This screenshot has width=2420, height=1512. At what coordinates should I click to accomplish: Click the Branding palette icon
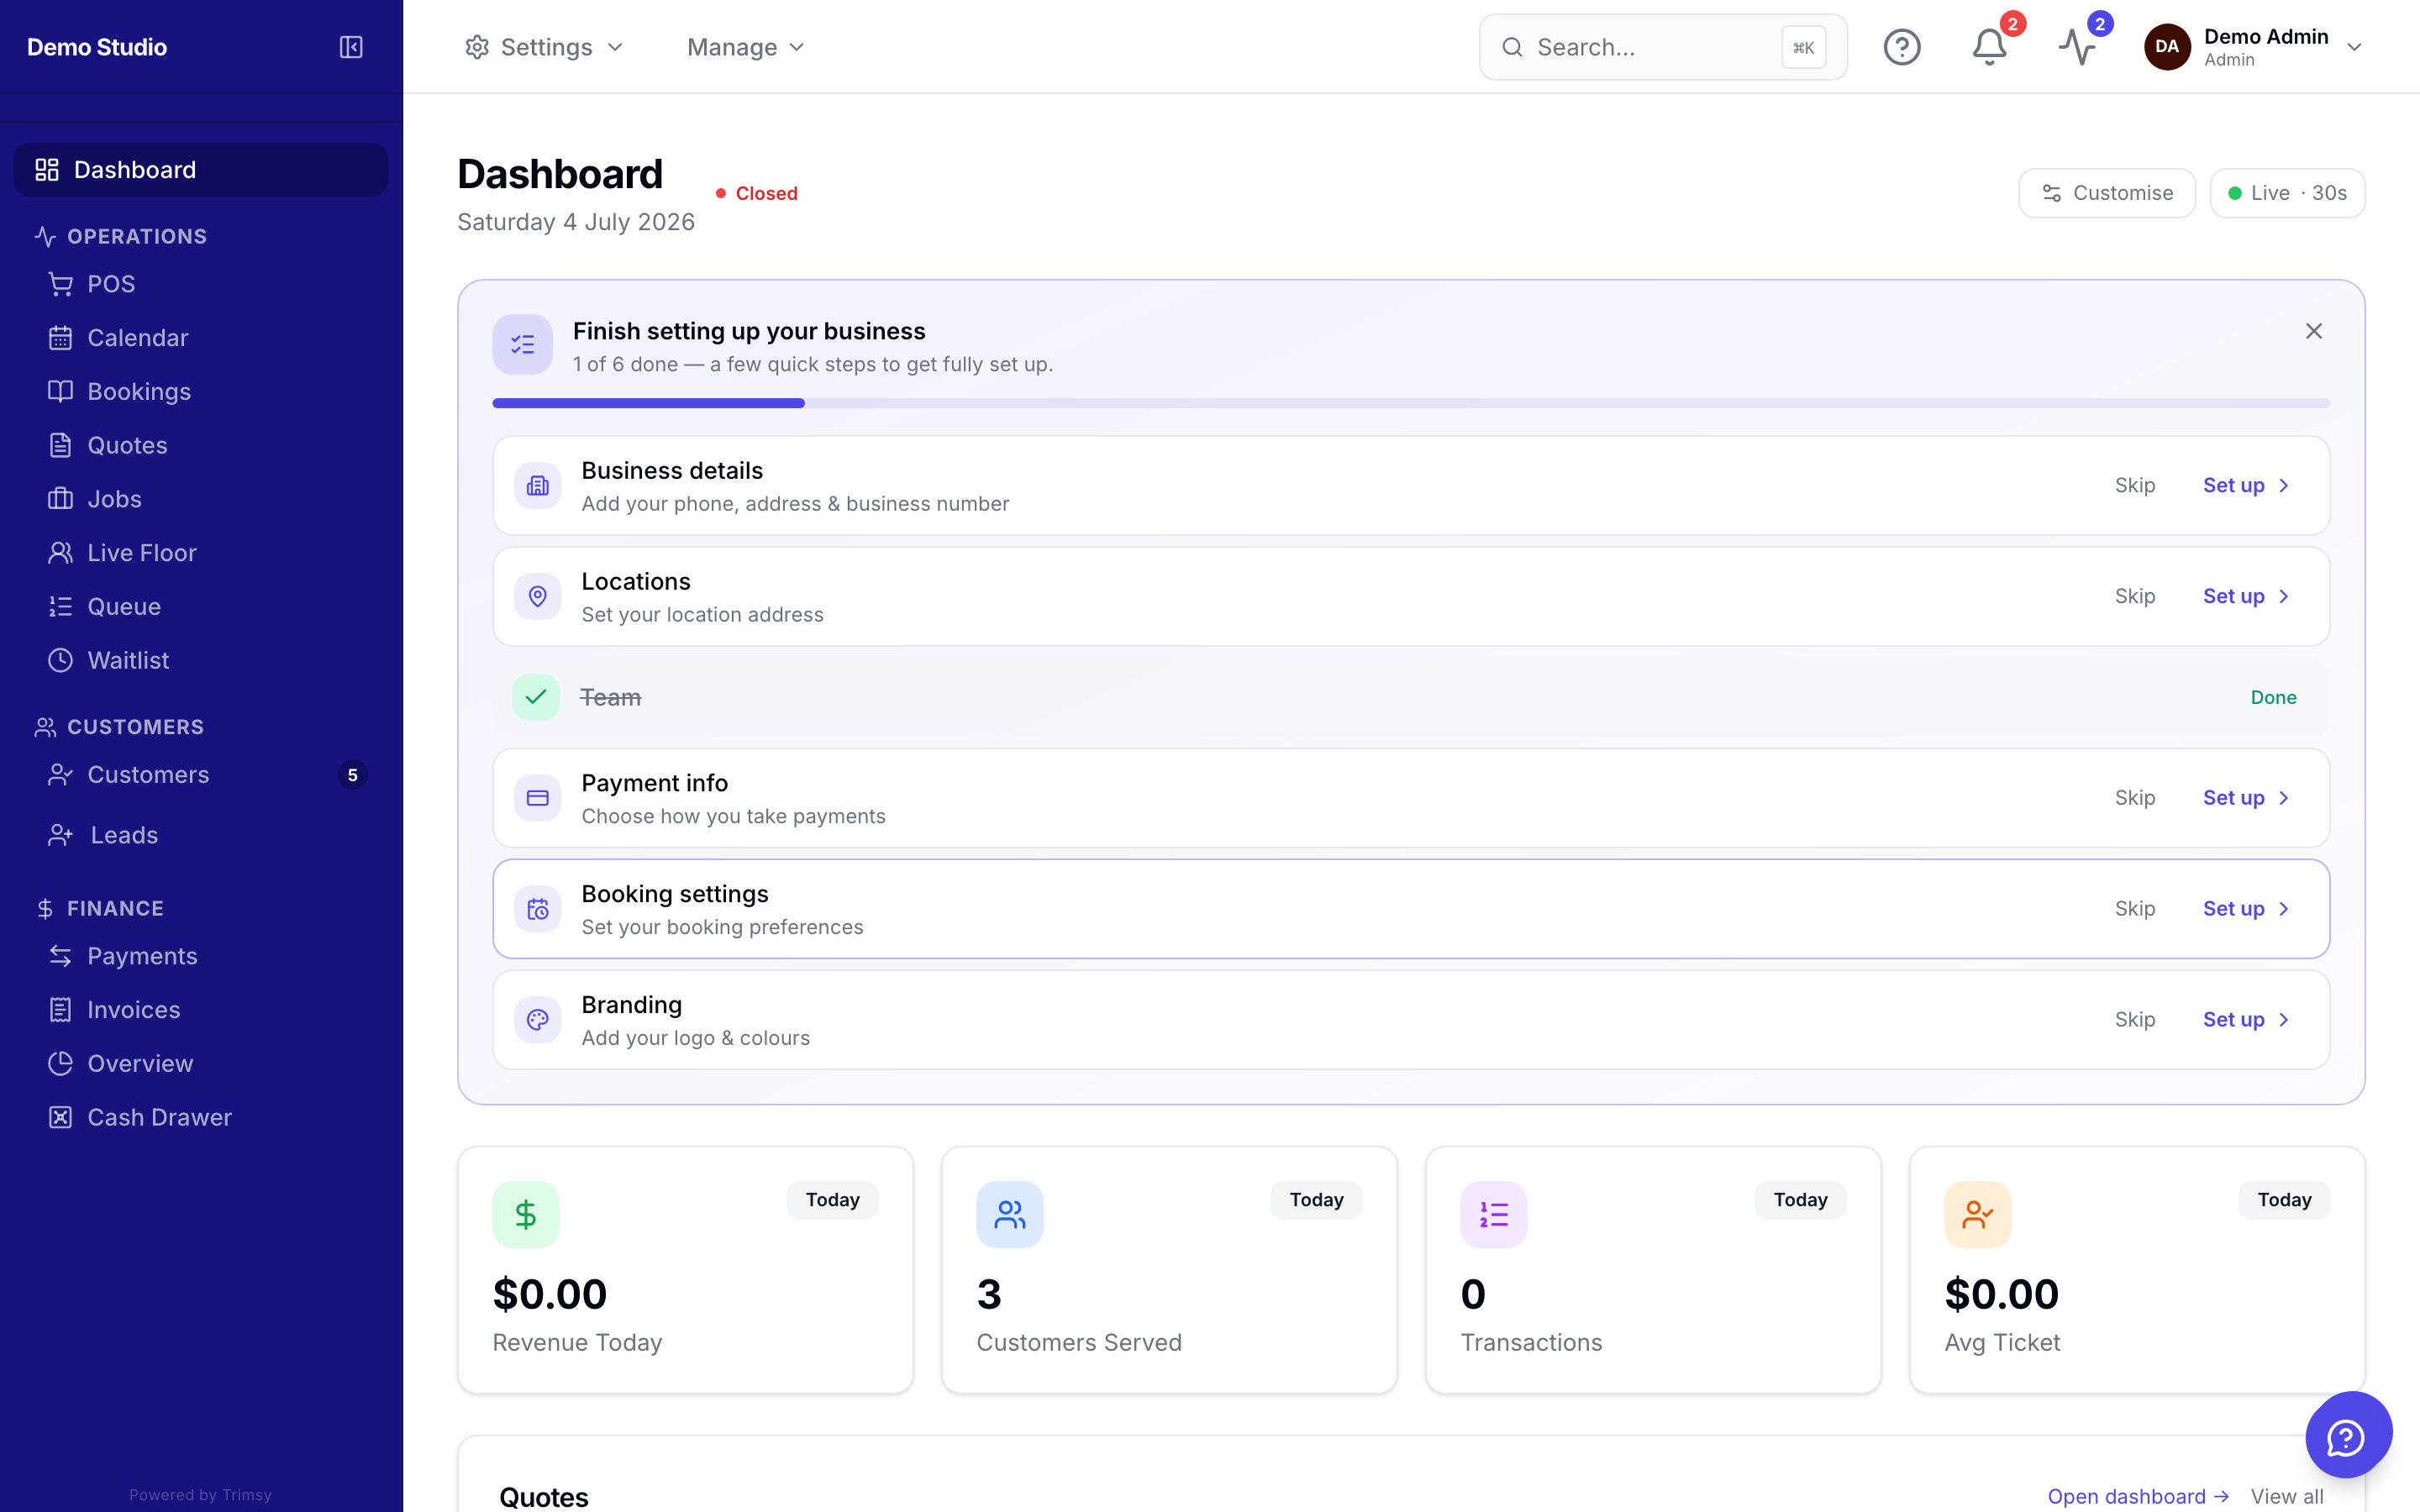tap(537, 1020)
